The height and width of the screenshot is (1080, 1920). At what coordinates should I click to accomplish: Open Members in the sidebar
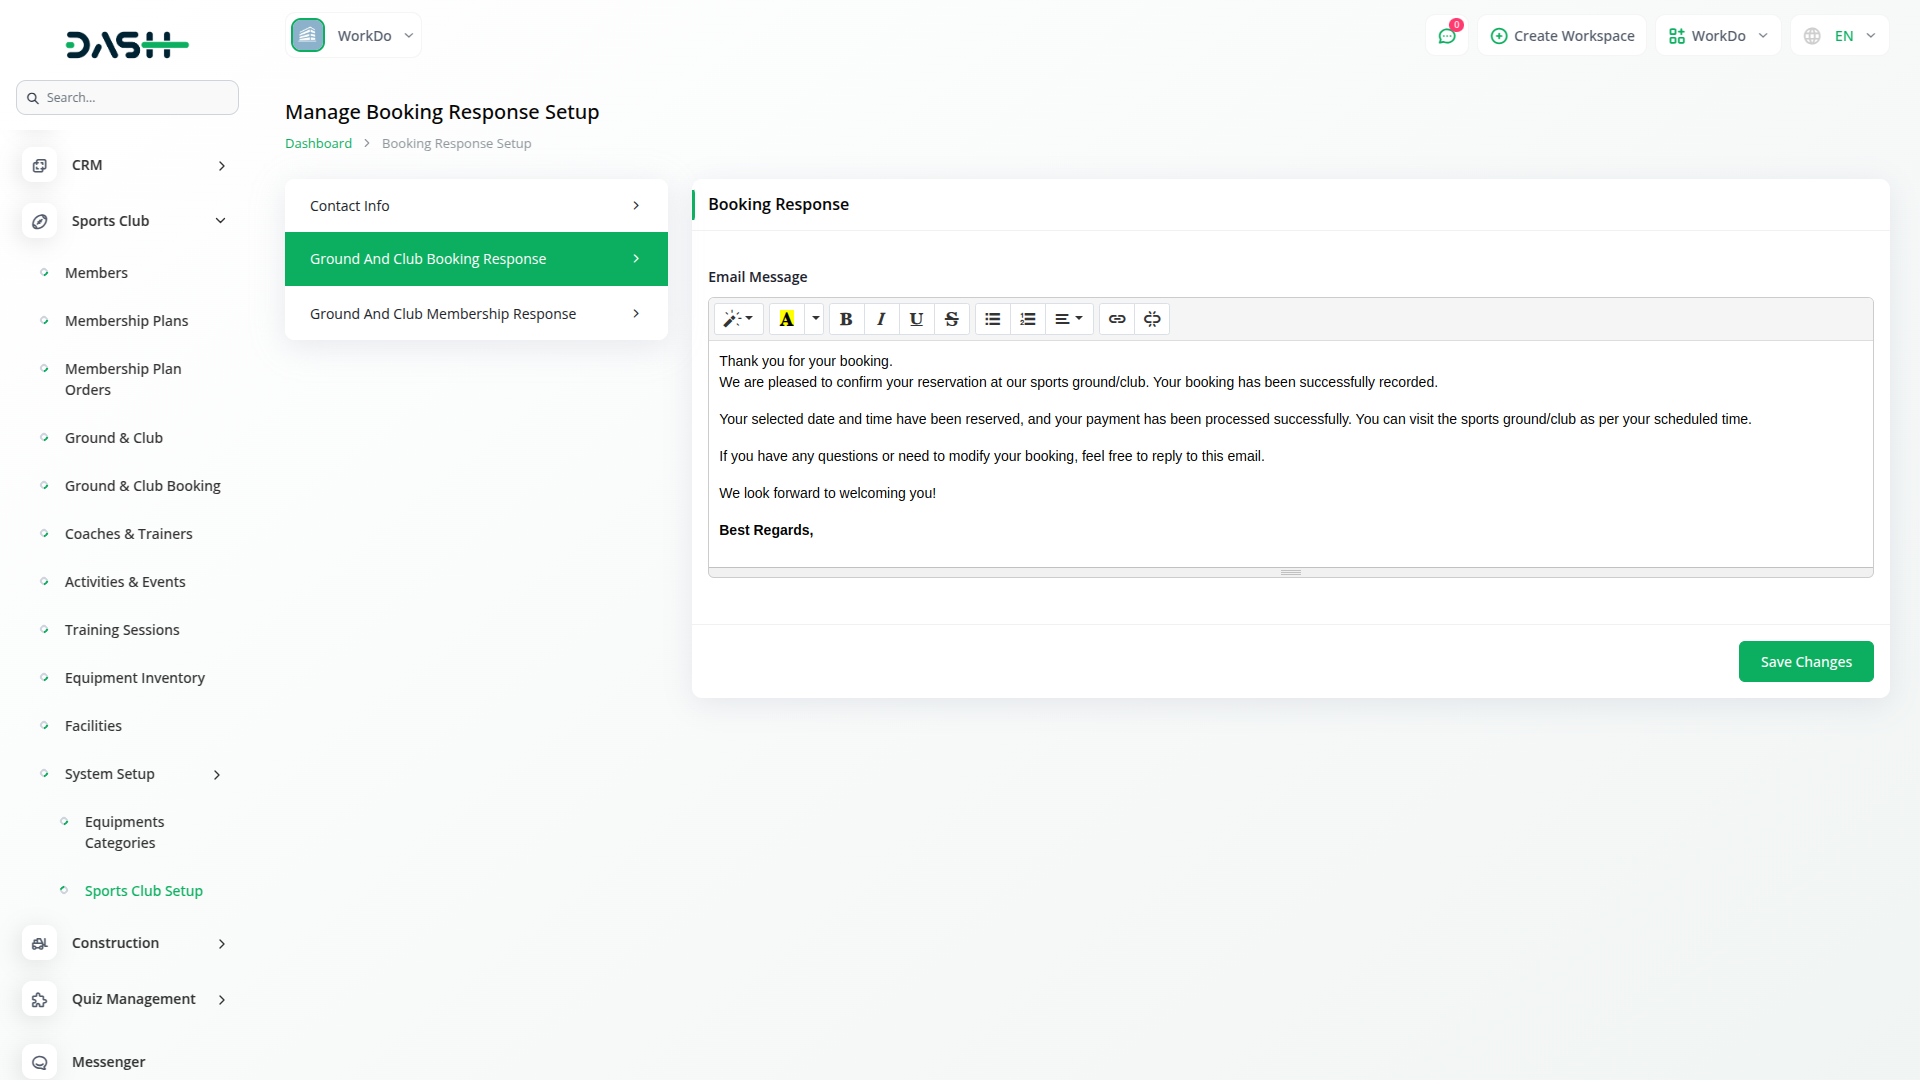(96, 273)
